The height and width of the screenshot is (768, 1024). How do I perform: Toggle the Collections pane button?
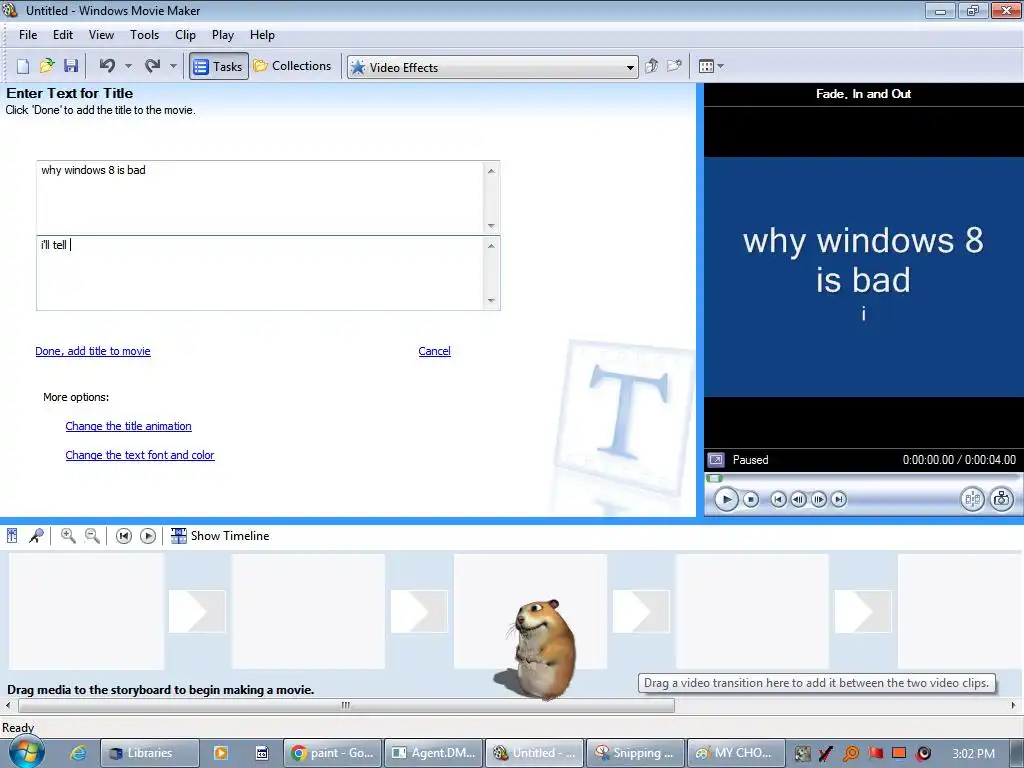pyautogui.click(x=292, y=66)
